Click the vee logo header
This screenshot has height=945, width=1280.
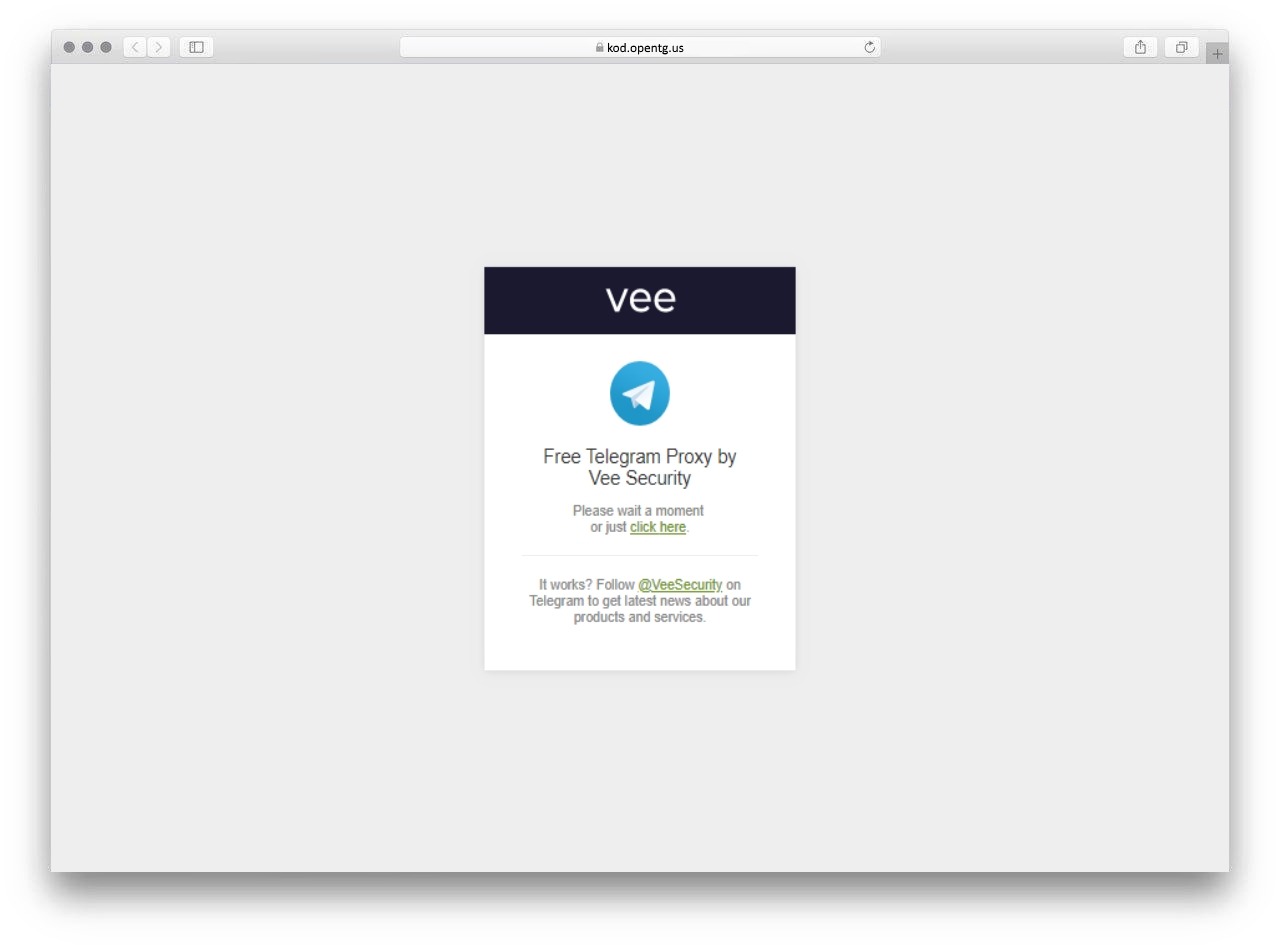(x=641, y=298)
